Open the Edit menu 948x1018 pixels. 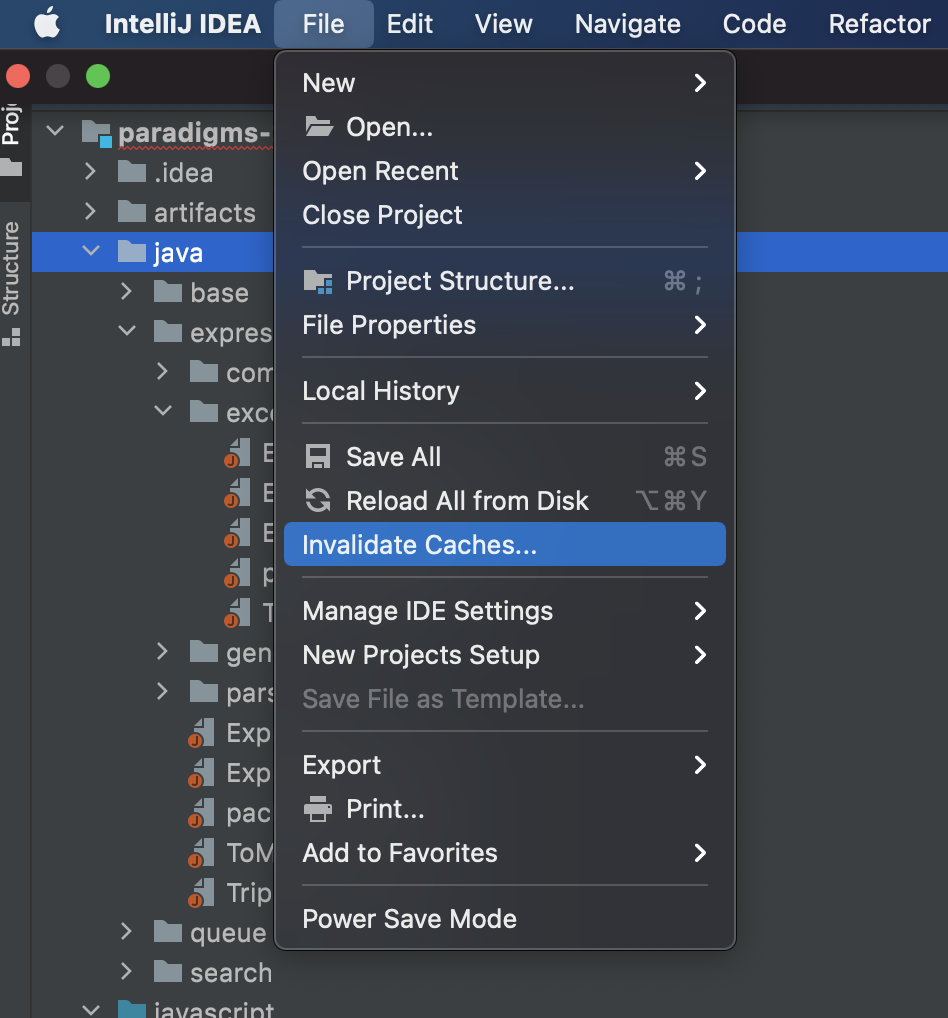click(409, 24)
